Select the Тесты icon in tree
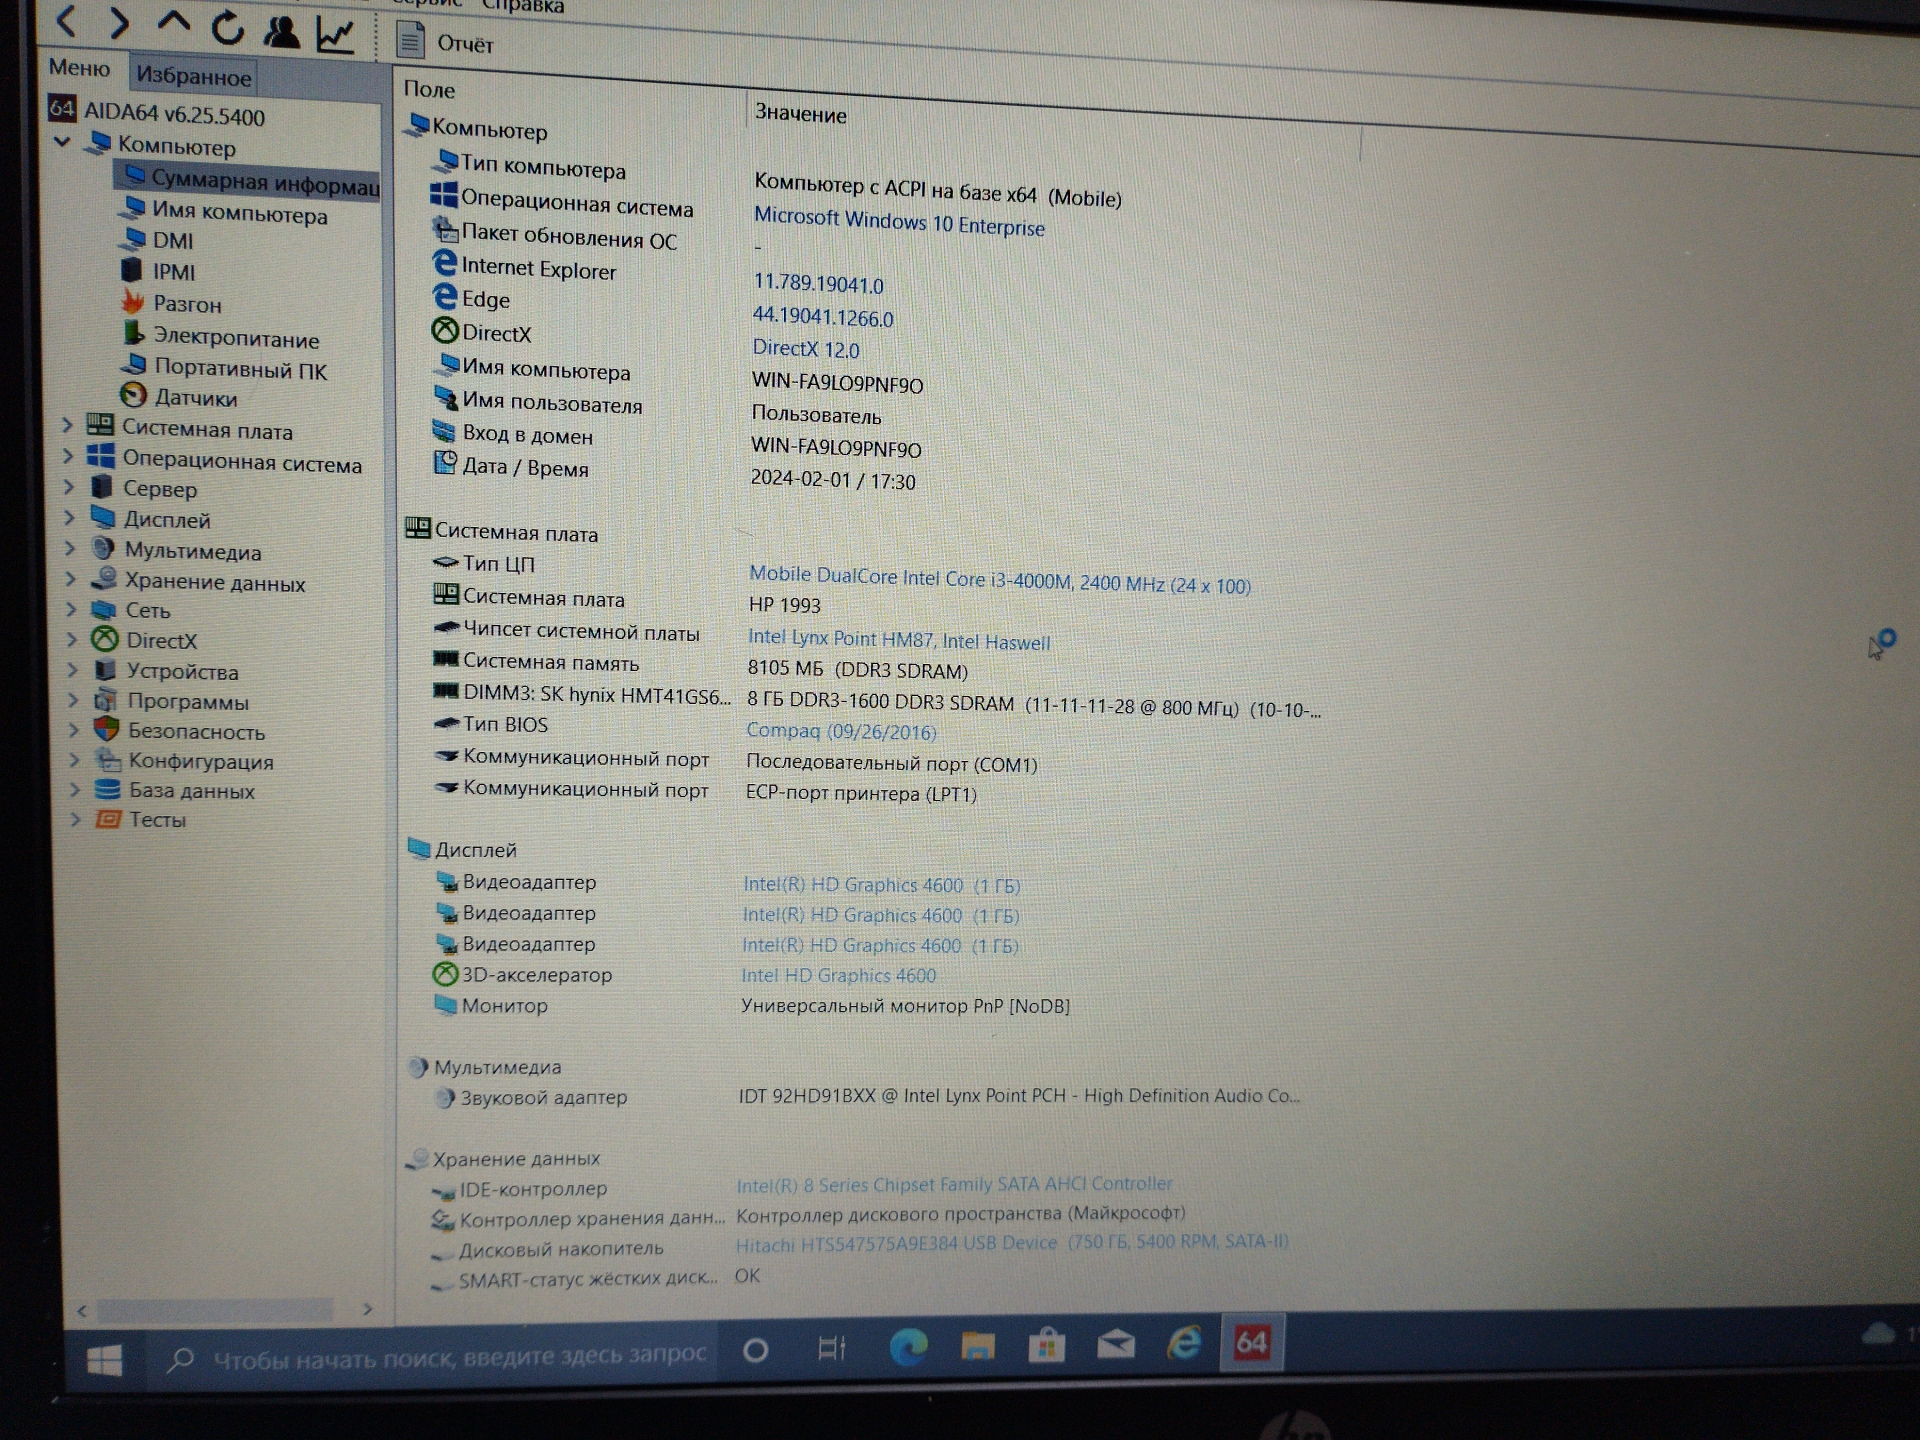The width and height of the screenshot is (1920, 1440). (108, 819)
